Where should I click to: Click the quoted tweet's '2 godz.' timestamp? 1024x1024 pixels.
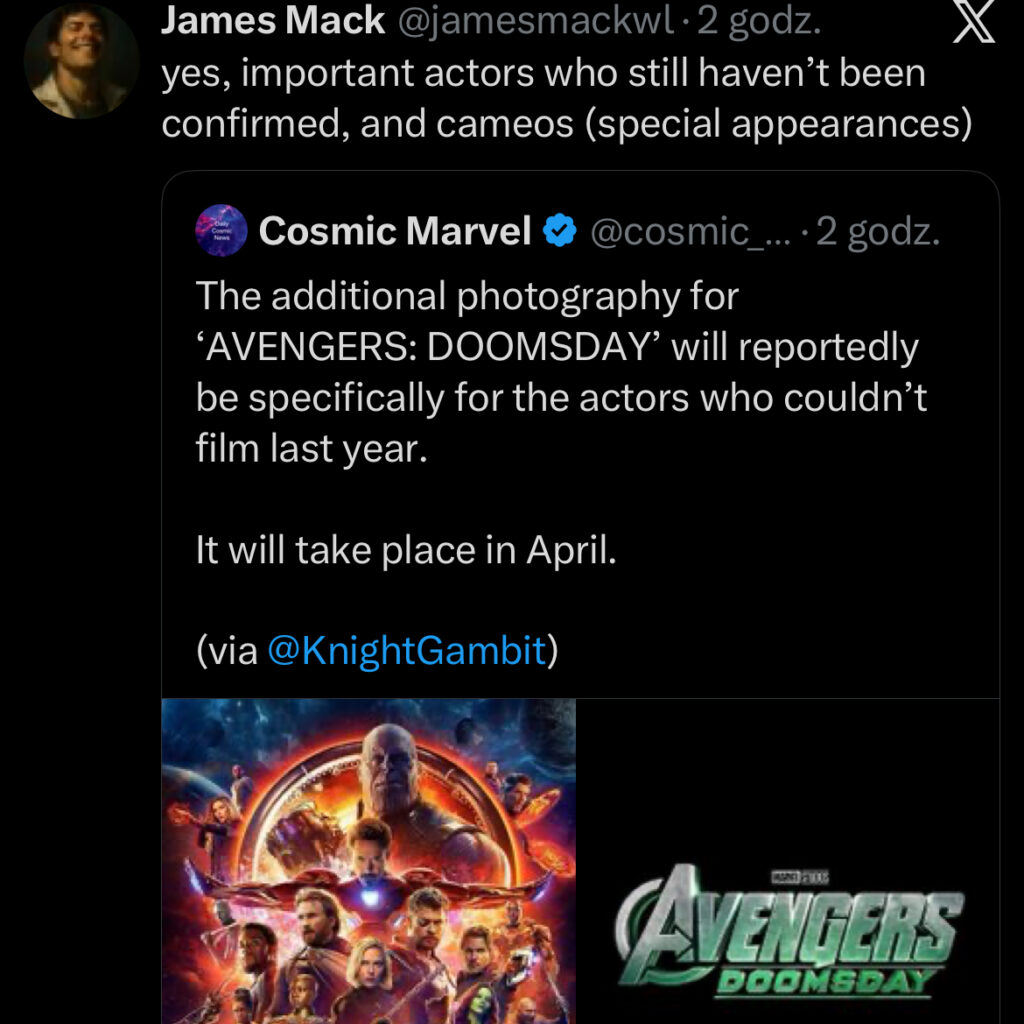(878, 232)
